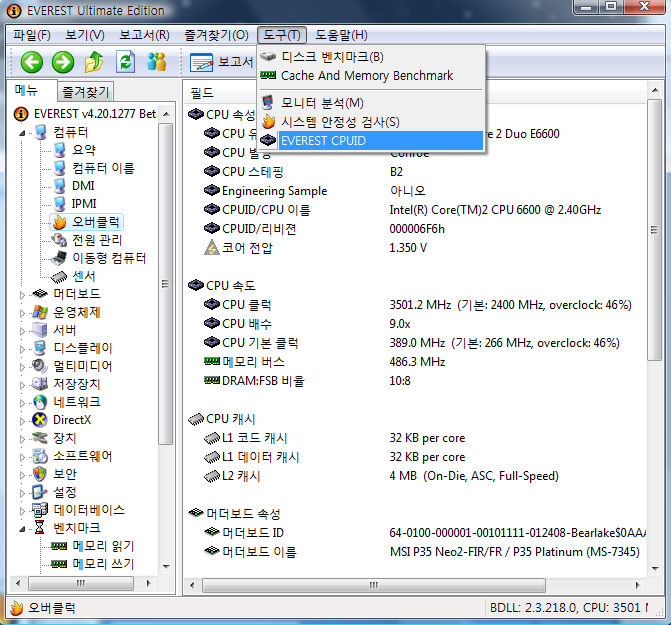671x625 pixels.
Task: Click the Refresh toolbar icon
Action: (x=125, y=62)
